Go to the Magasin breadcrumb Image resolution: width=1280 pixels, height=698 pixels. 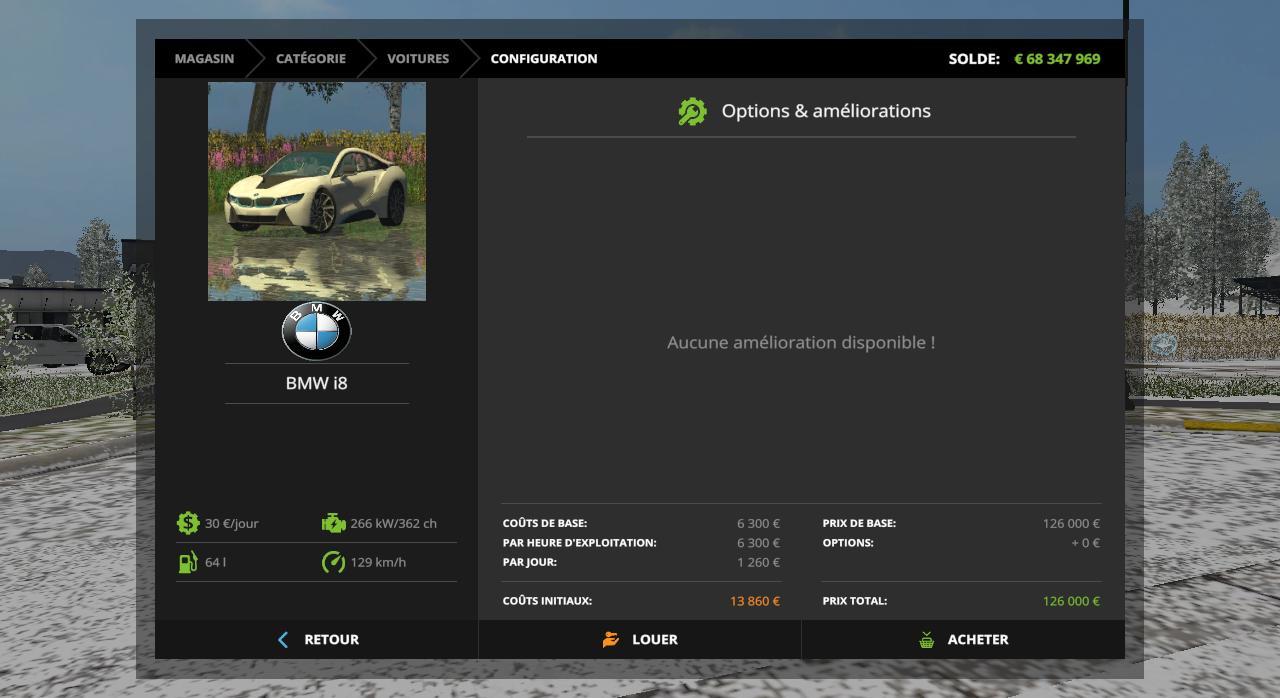(x=204, y=59)
